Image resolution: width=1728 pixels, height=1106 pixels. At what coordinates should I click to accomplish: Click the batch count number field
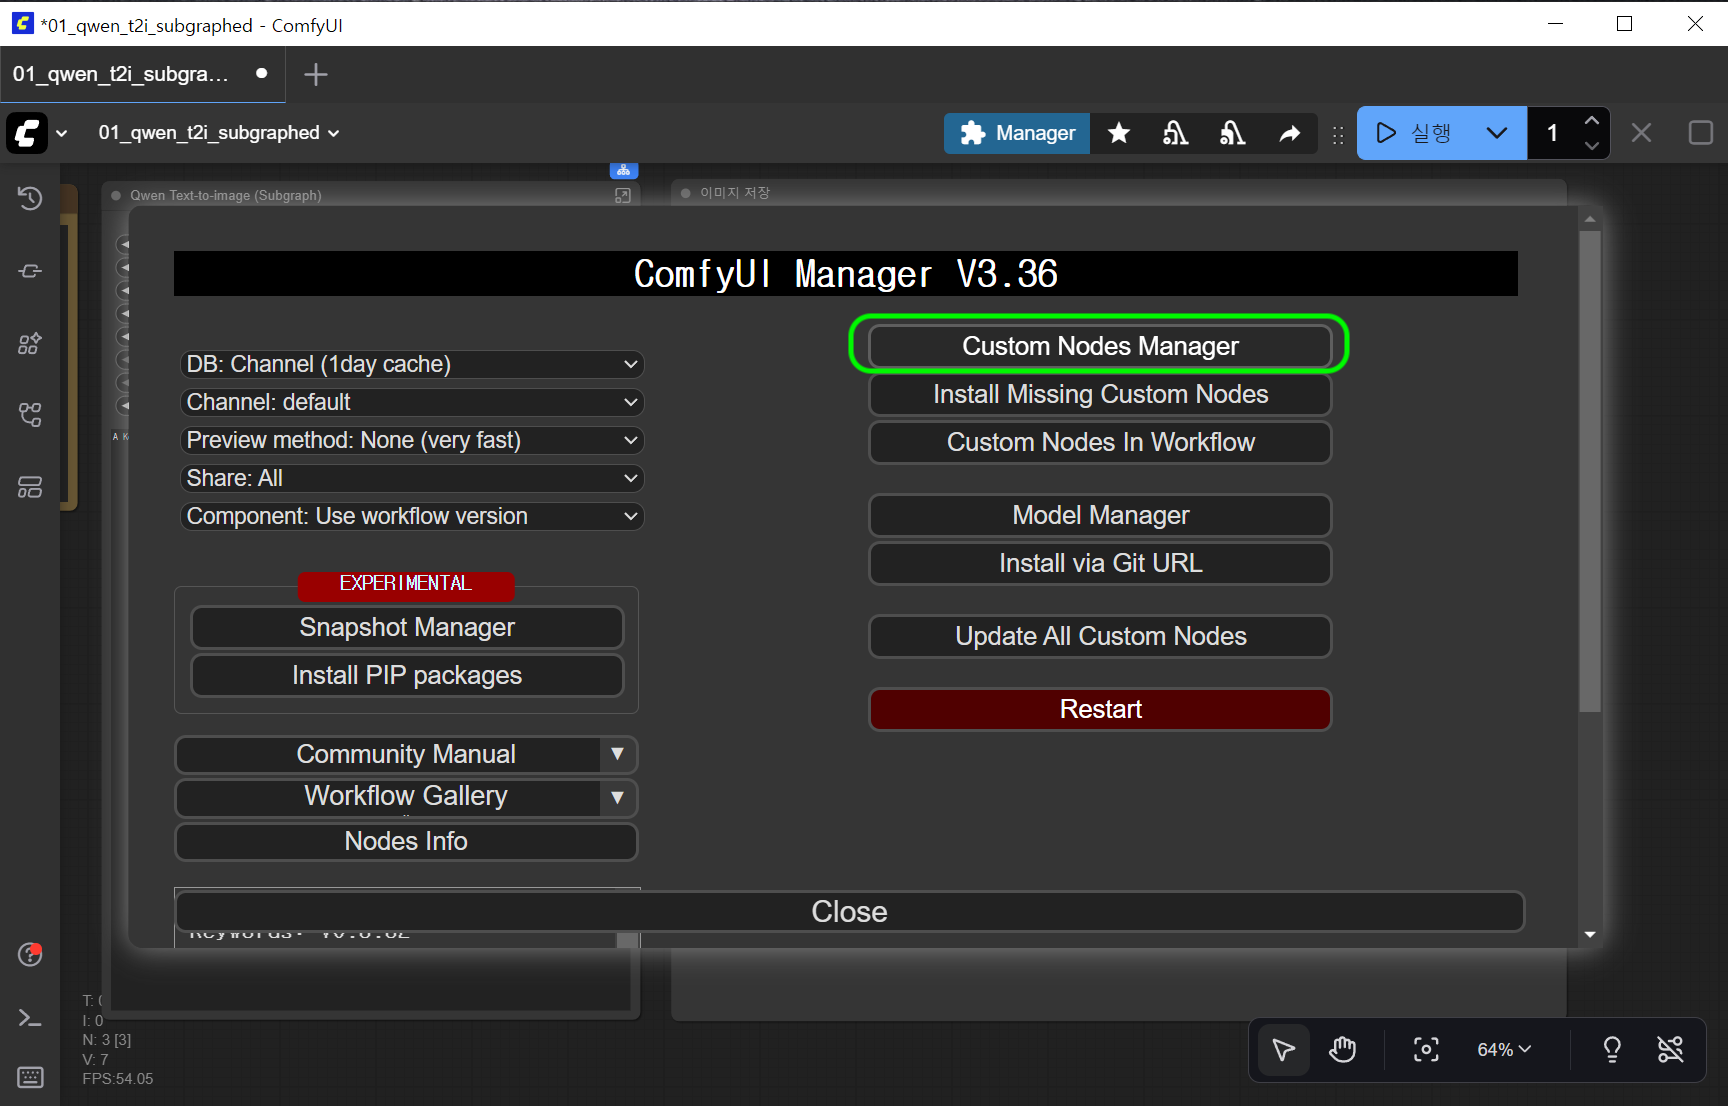click(1553, 133)
